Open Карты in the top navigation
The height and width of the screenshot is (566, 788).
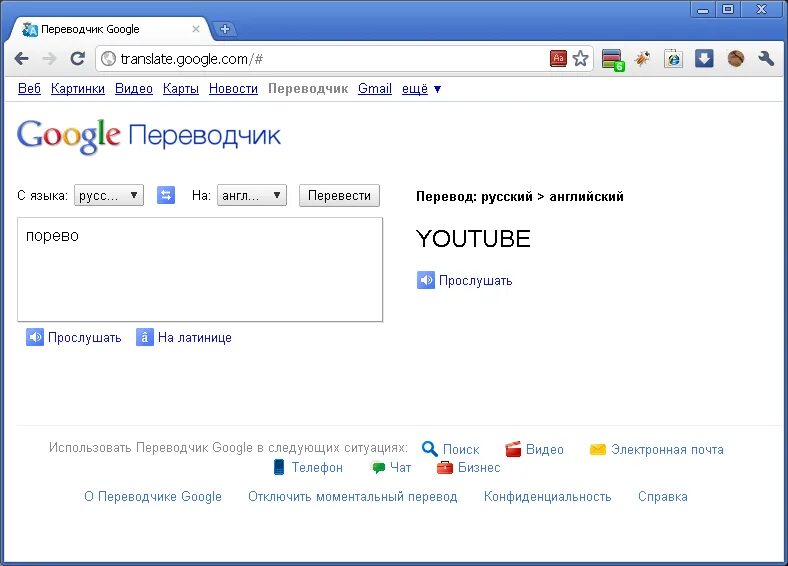click(181, 88)
